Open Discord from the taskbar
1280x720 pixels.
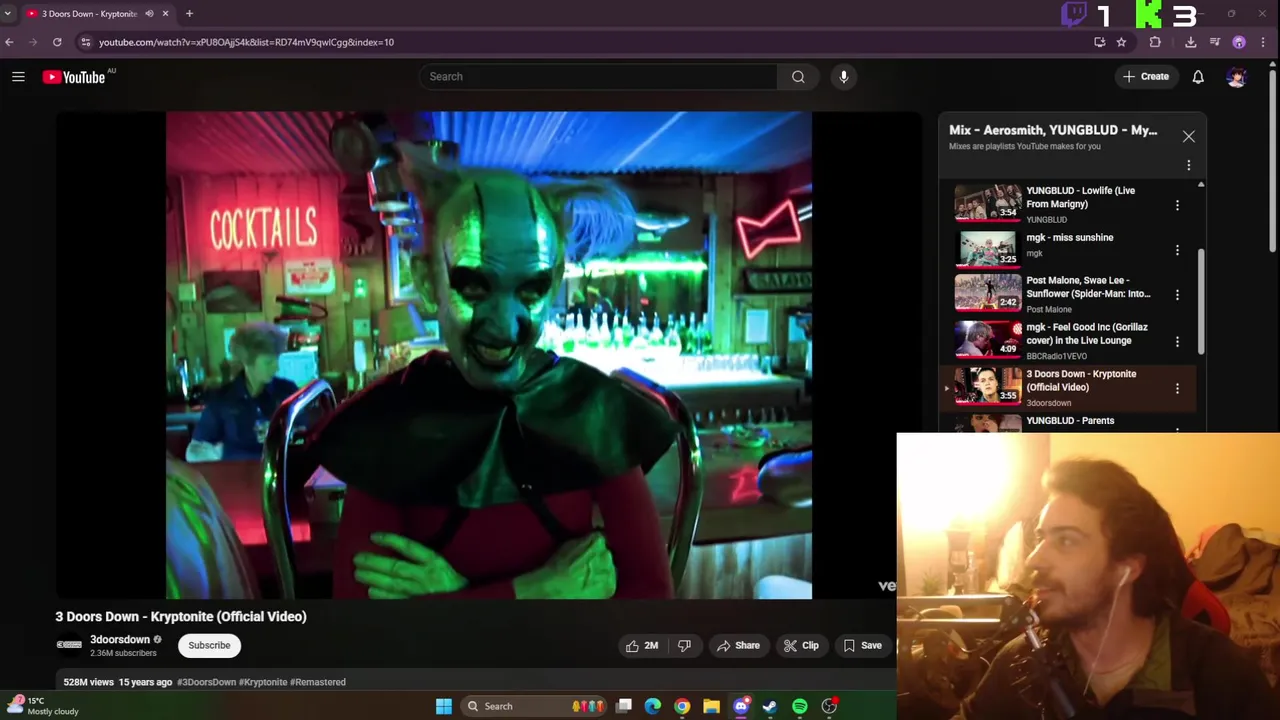741,706
